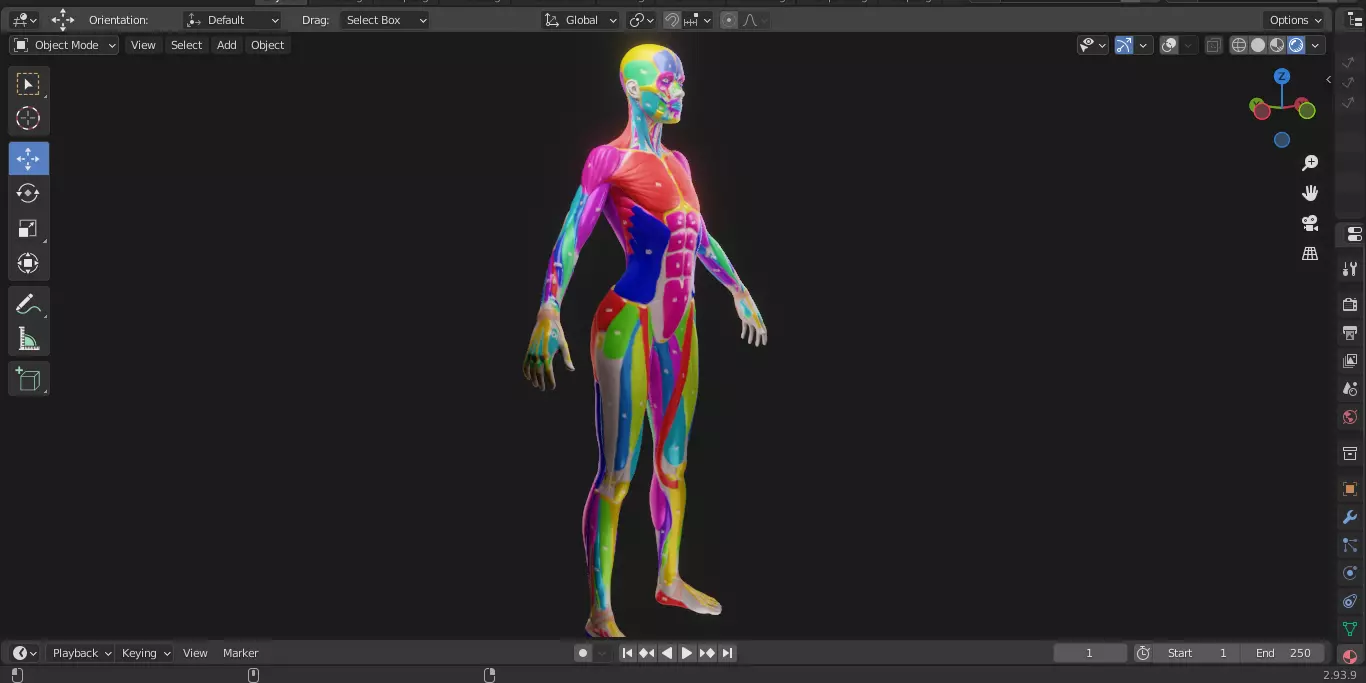
Task: Open the Physics properties tab
Action: click(x=1350, y=573)
